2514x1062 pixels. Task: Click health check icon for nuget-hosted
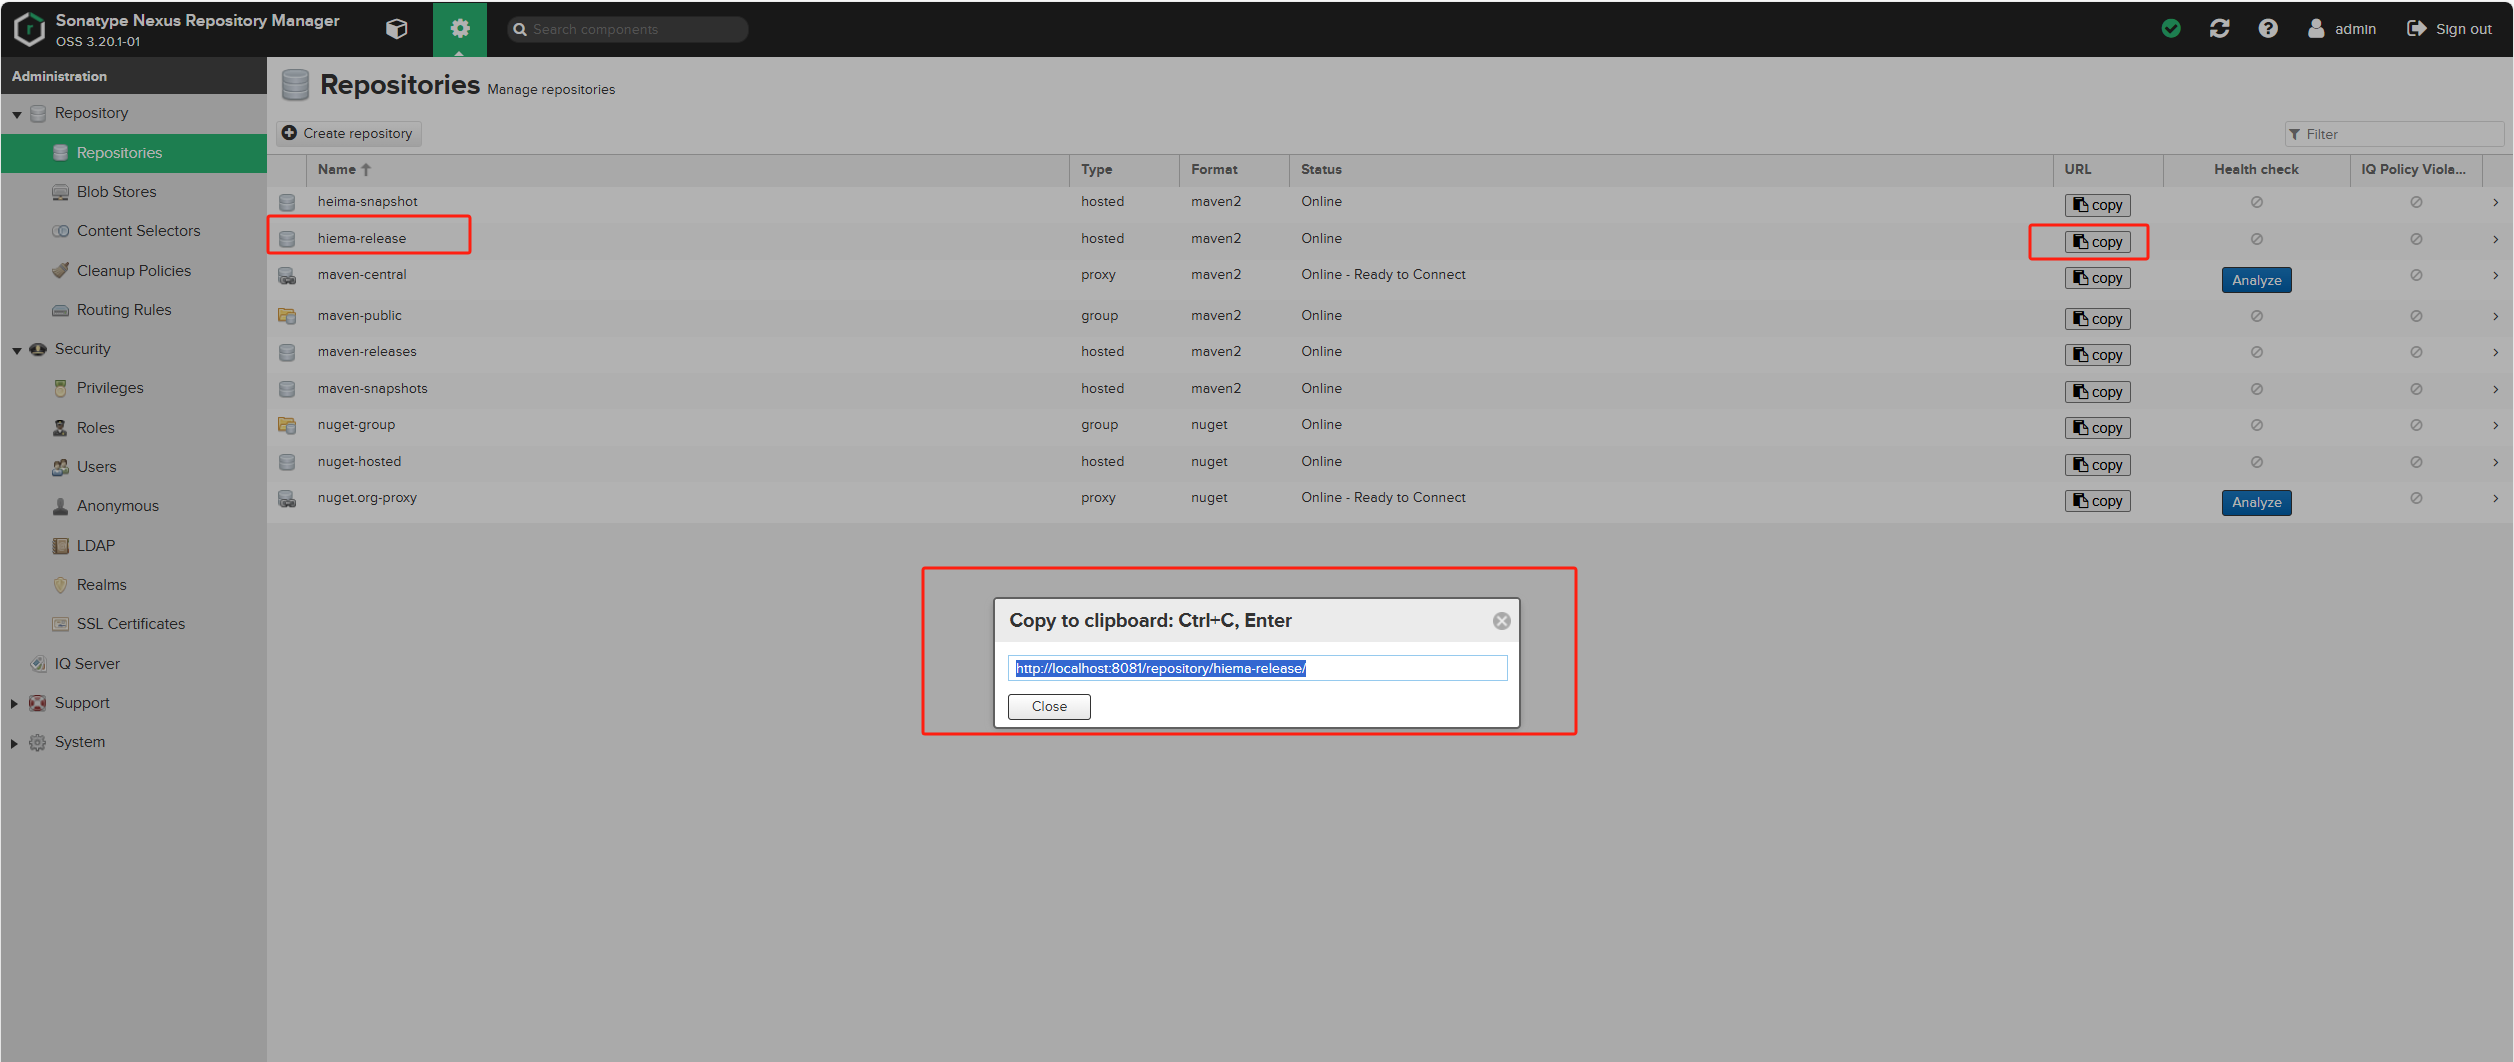tap(2257, 462)
